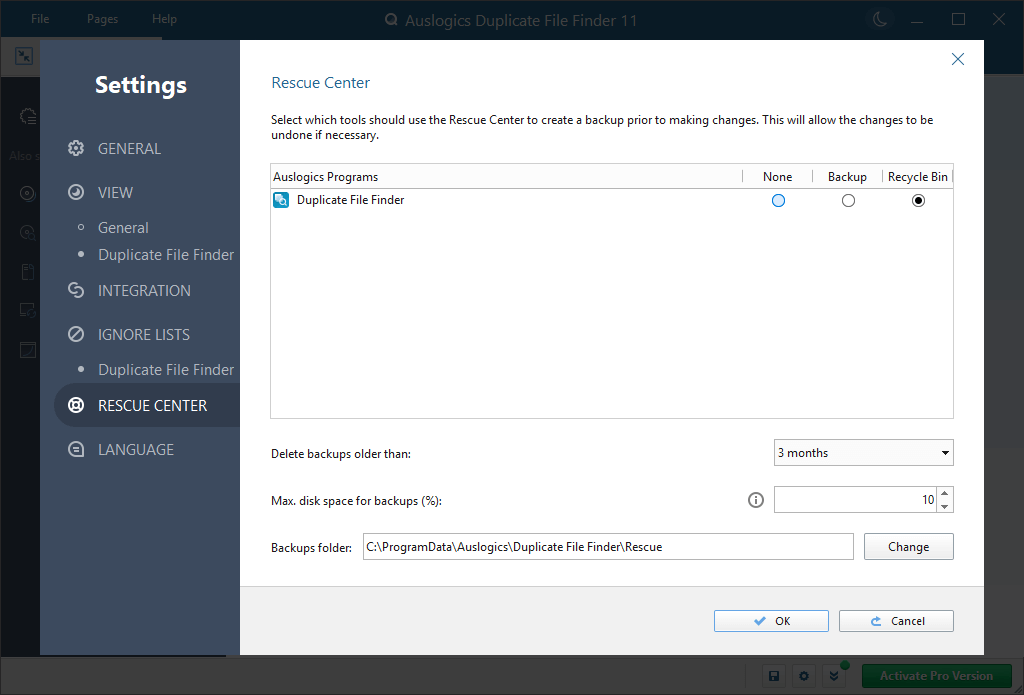Click the IGNORE LISTS prohibited icon
Image resolution: width=1024 pixels, height=695 pixels.
76,334
